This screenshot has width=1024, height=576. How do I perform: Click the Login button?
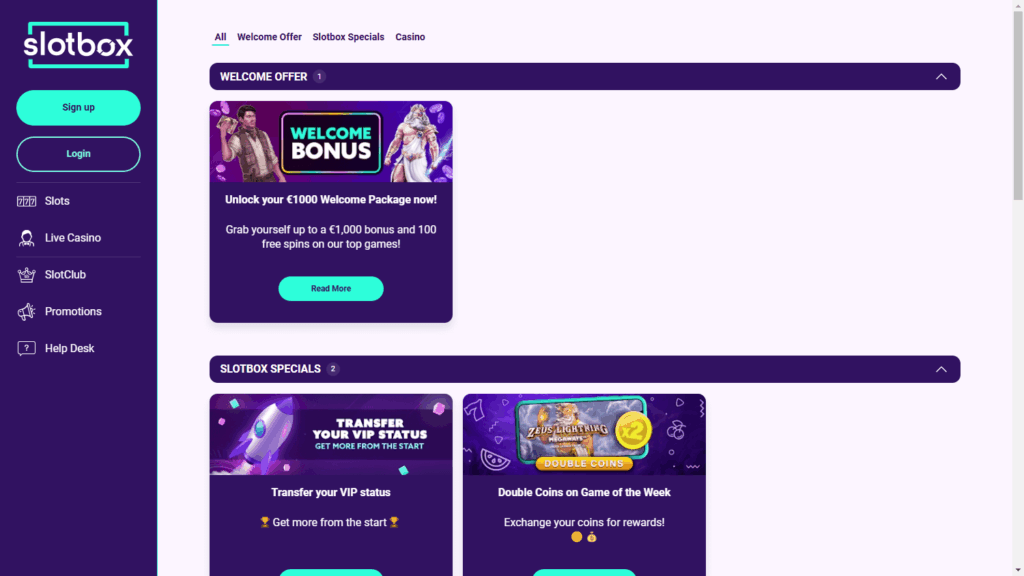pyautogui.click(x=78, y=154)
